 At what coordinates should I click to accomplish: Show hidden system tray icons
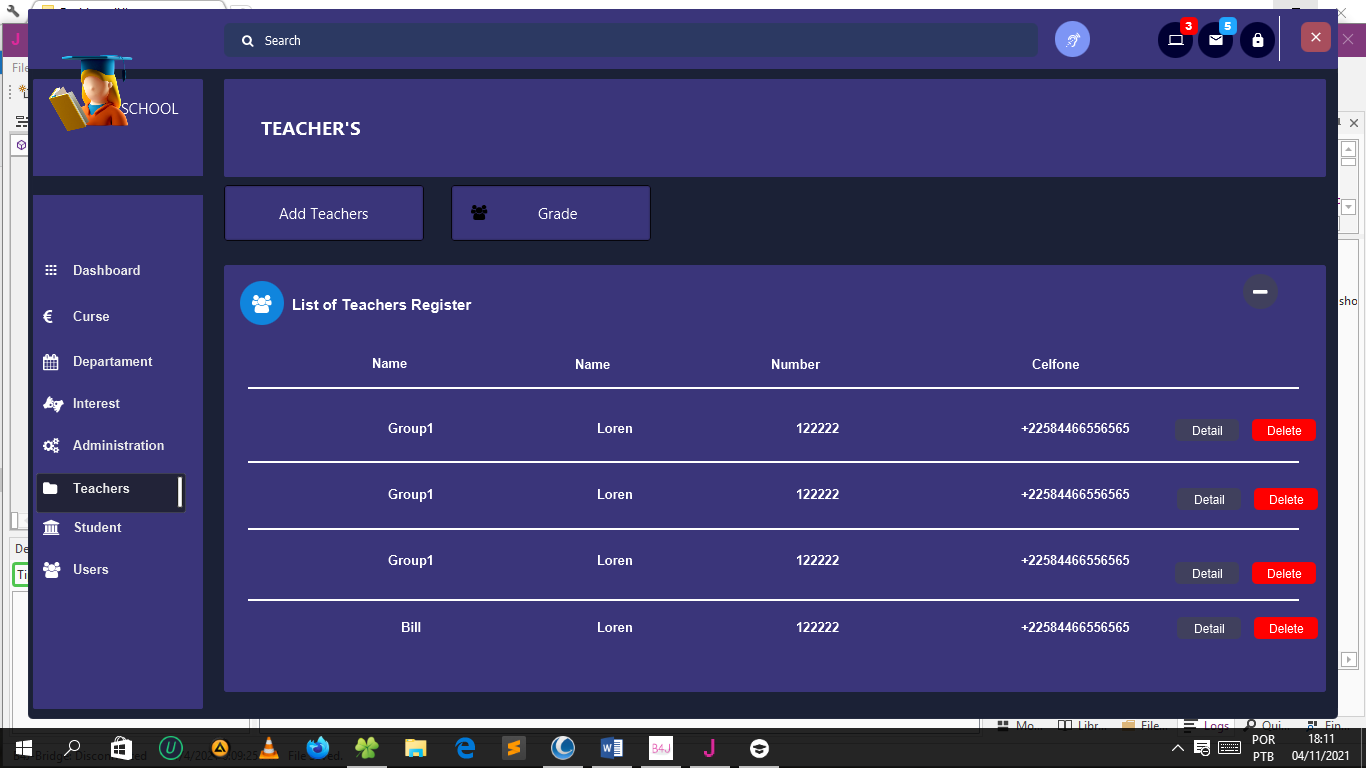[1178, 748]
